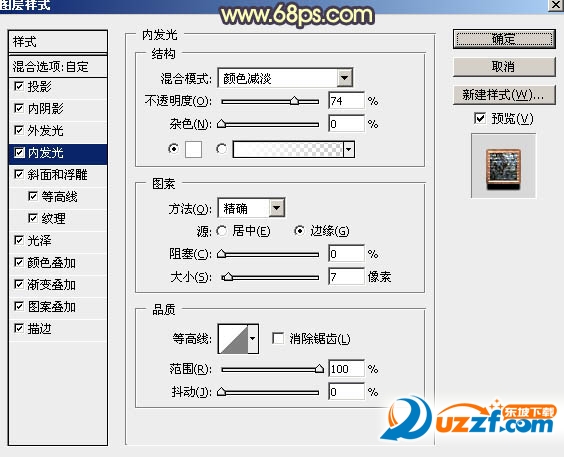564x457 pixels.
Task: Click the 阻塞 choke slider handle
Action: coord(222,254)
